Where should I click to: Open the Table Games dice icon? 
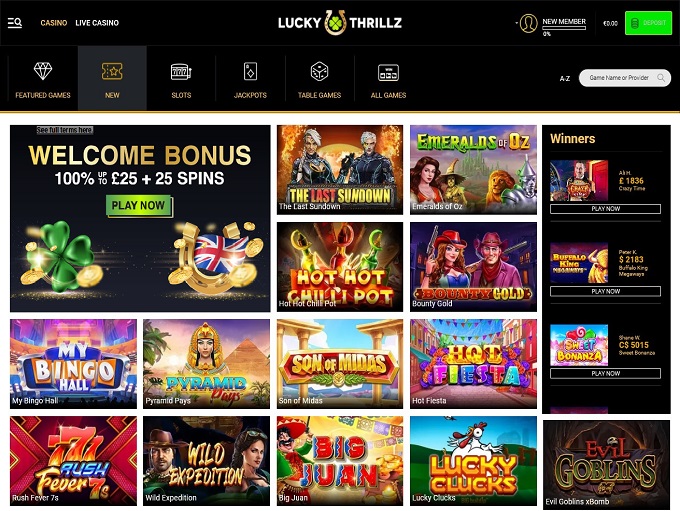click(x=319, y=72)
